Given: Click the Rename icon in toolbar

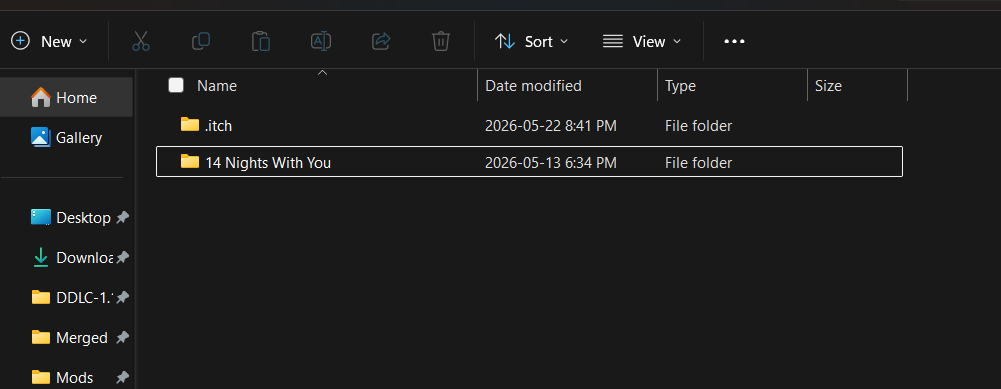Looking at the screenshot, I should (320, 42).
